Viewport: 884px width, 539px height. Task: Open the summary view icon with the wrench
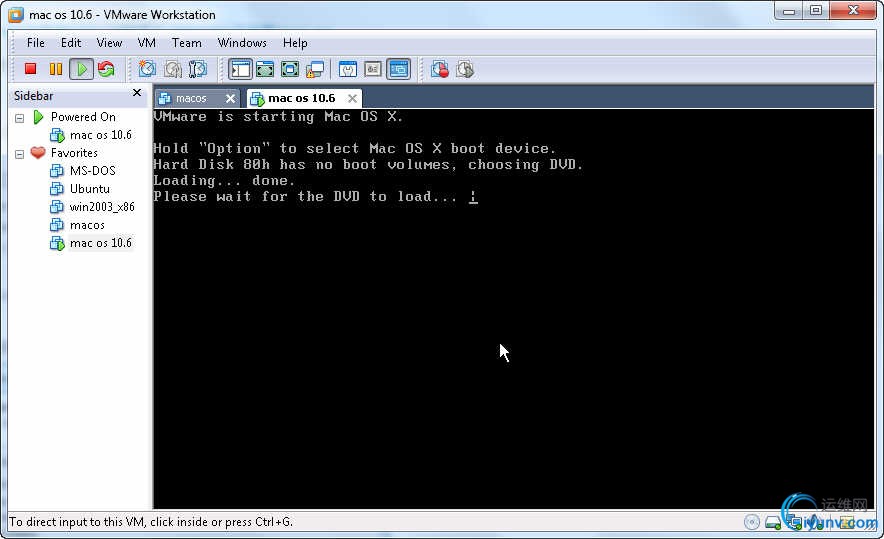pos(348,69)
